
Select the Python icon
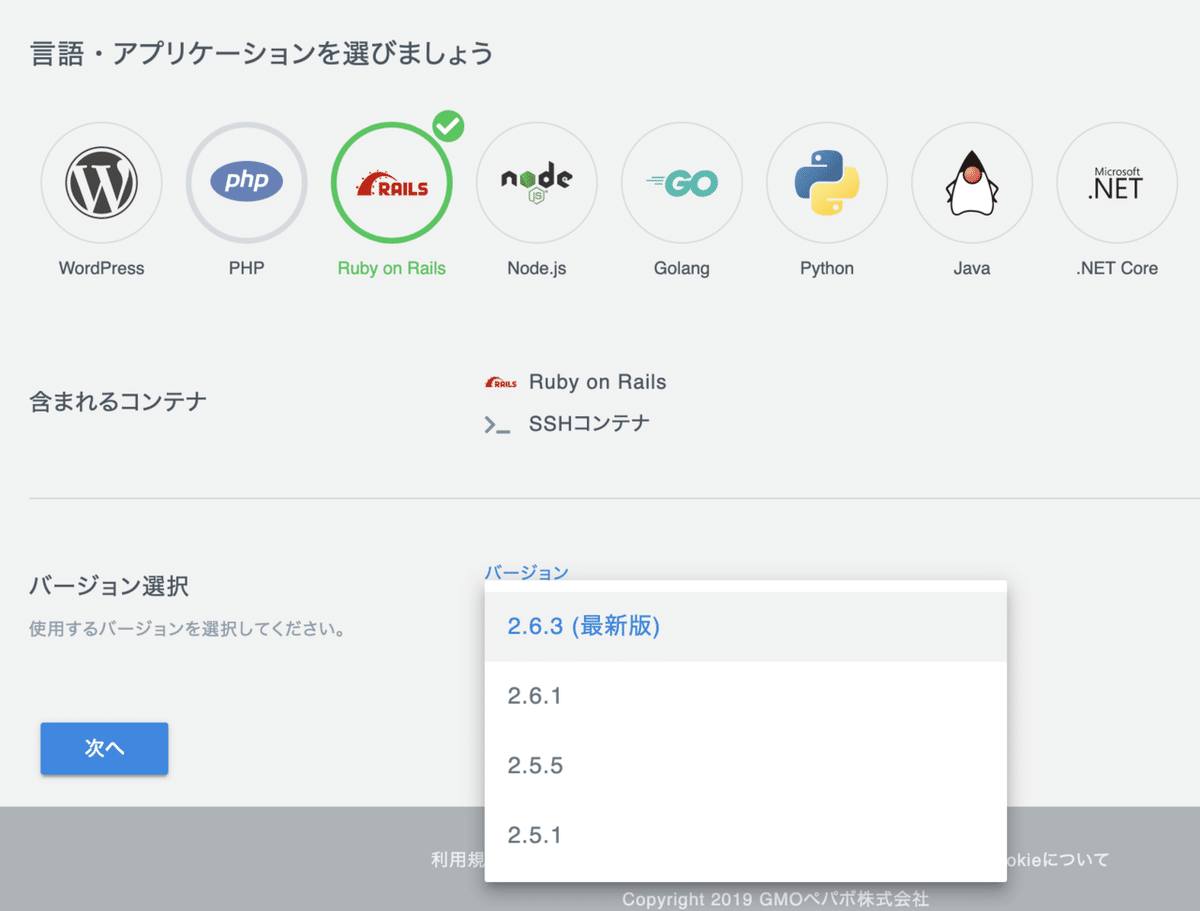coord(826,182)
